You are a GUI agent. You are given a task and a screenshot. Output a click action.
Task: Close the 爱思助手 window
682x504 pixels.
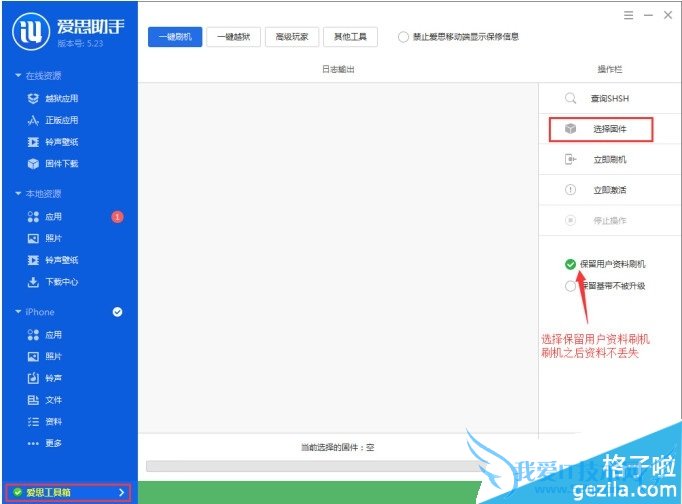(x=668, y=15)
